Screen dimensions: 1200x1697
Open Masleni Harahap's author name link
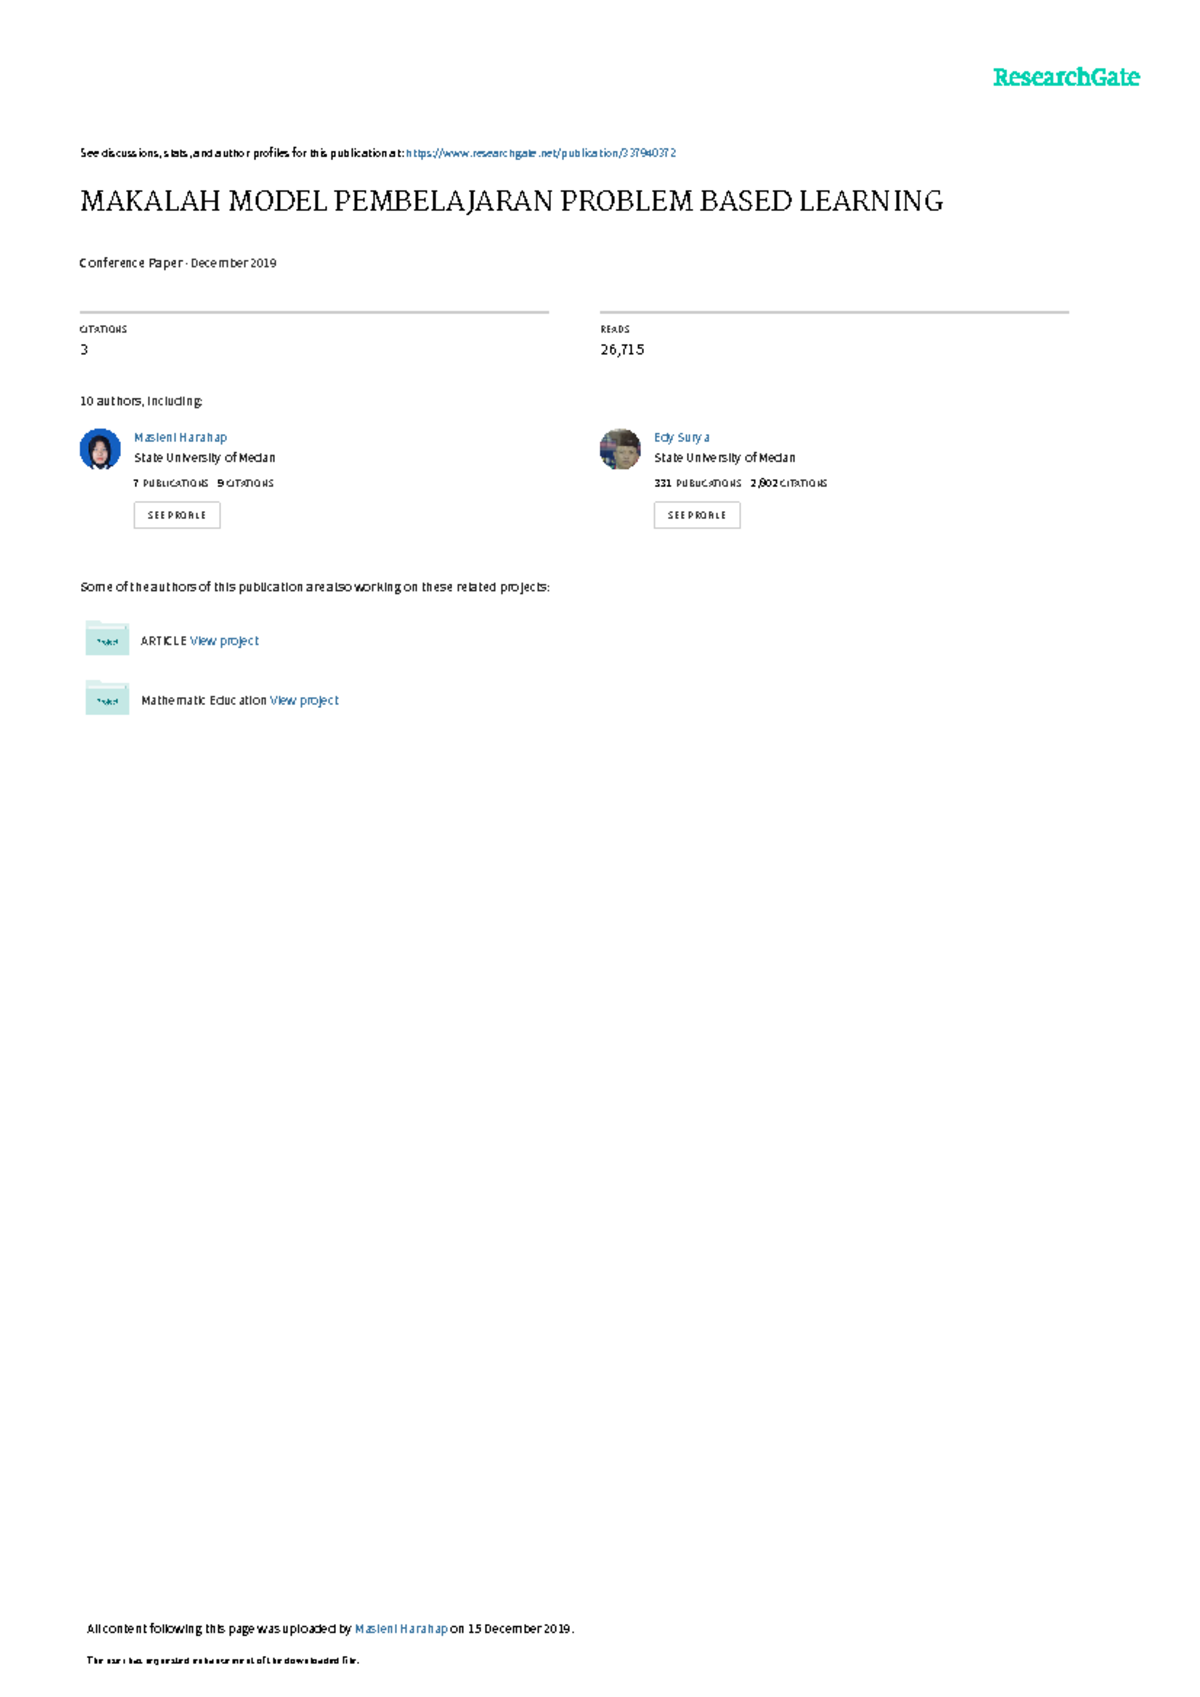(x=180, y=437)
